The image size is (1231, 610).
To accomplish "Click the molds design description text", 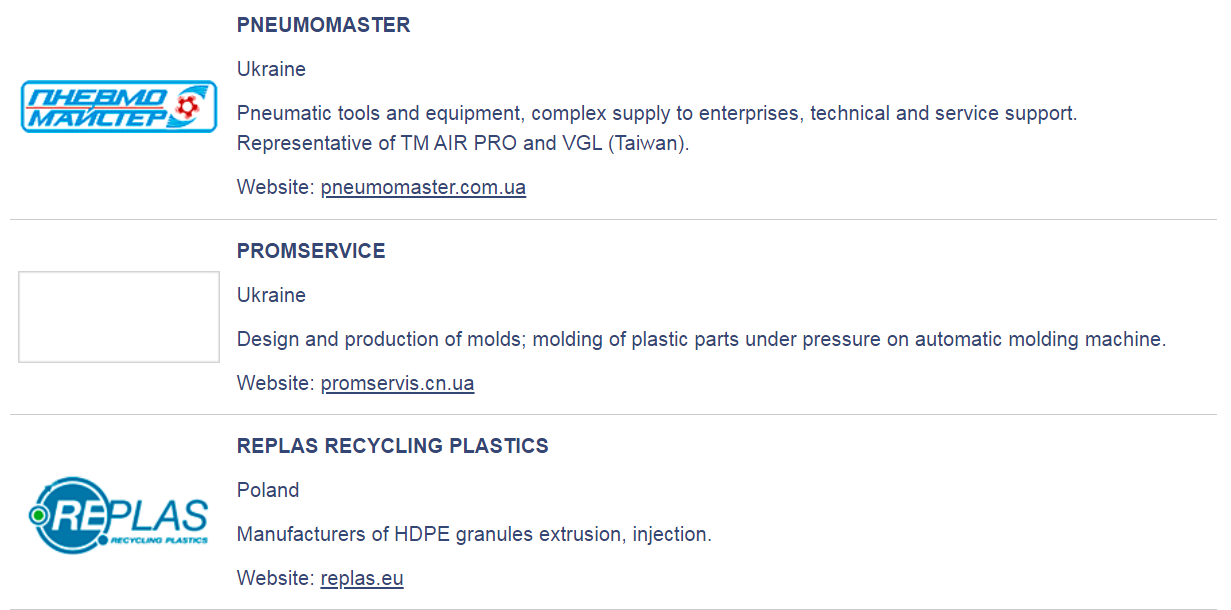I will [701, 339].
